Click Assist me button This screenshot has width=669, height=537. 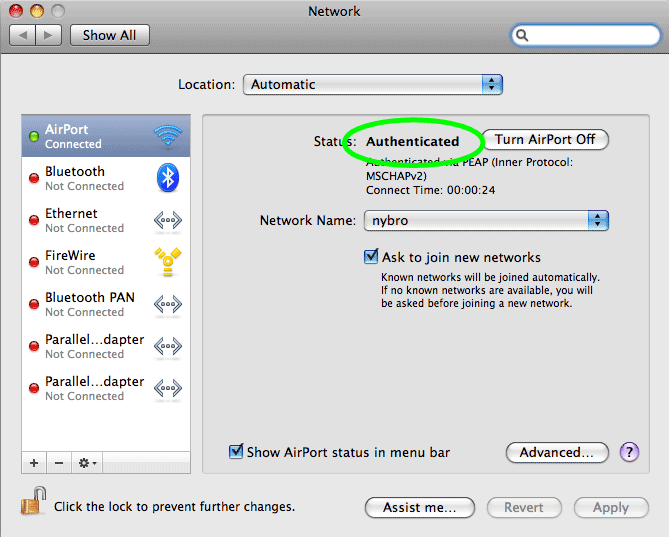coord(420,508)
